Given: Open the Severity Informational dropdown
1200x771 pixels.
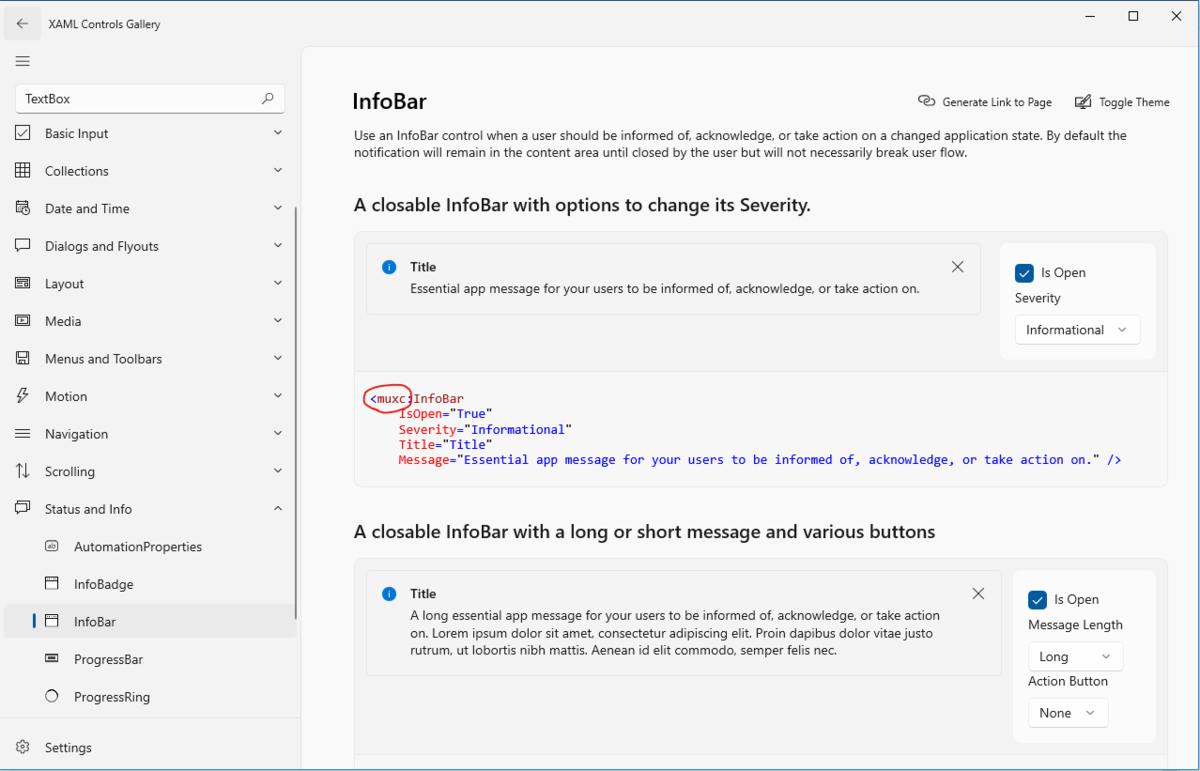Looking at the screenshot, I should point(1077,330).
